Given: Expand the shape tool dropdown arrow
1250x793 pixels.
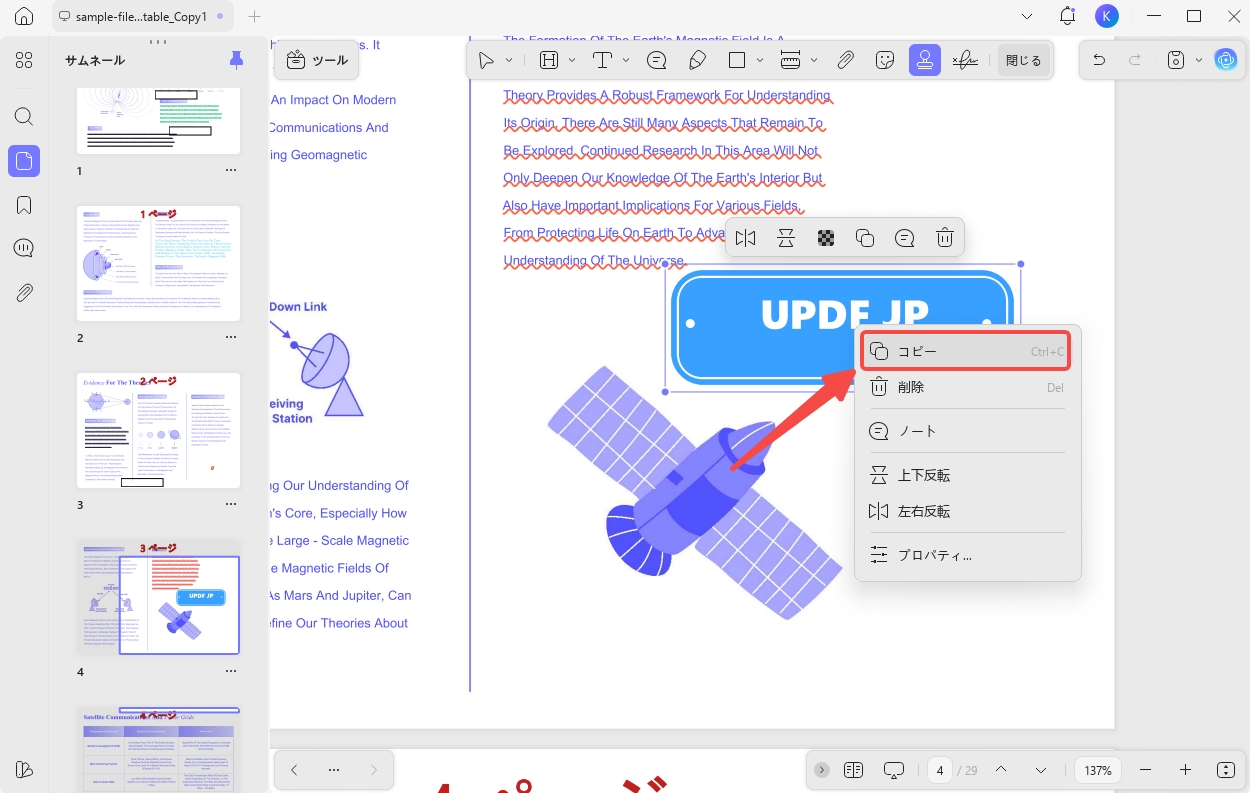Looking at the screenshot, I should click(761, 60).
